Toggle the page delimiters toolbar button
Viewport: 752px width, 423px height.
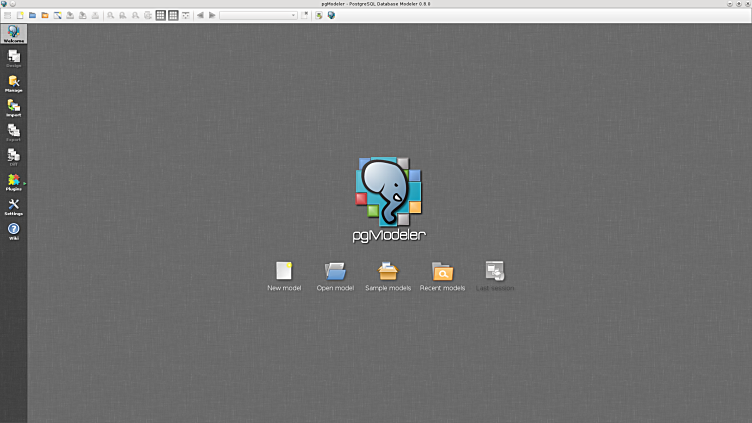point(186,16)
